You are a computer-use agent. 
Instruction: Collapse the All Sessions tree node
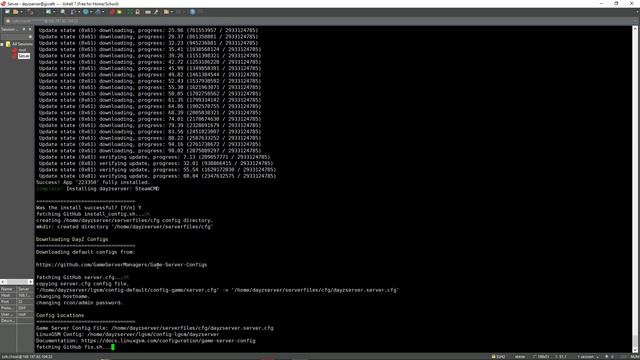coord(2,44)
